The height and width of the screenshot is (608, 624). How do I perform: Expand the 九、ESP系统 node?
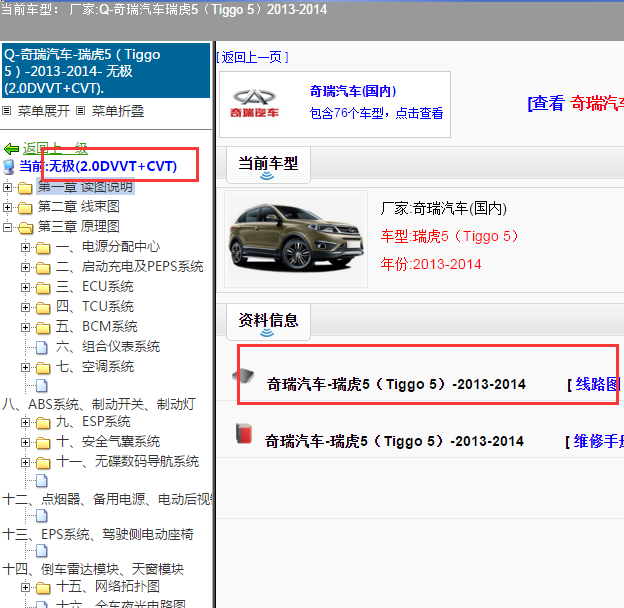[25, 422]
